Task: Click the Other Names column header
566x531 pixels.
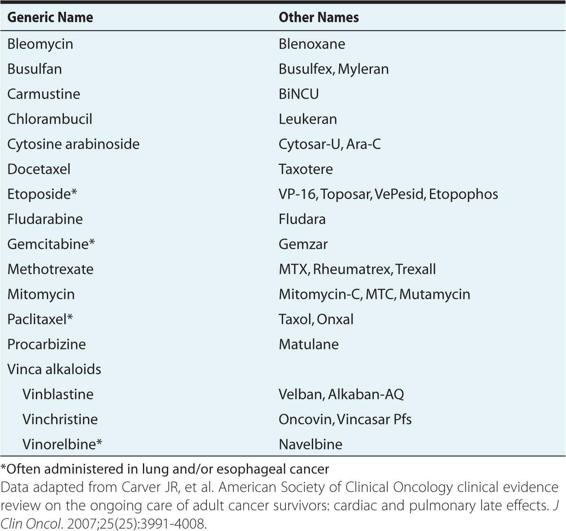Action: click(x=318, y=17)
